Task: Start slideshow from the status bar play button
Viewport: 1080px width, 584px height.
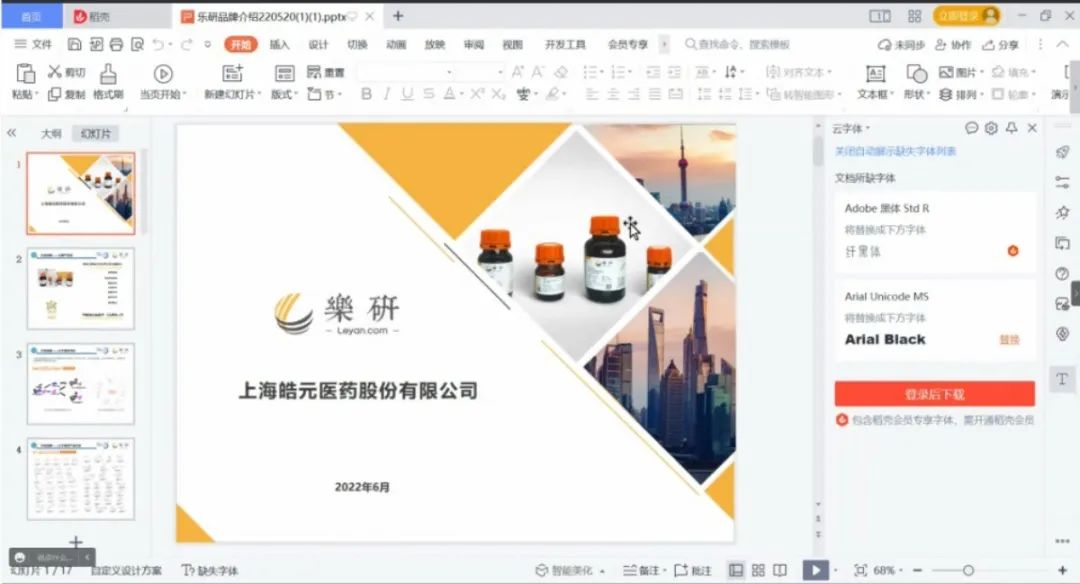Action: 816,570
